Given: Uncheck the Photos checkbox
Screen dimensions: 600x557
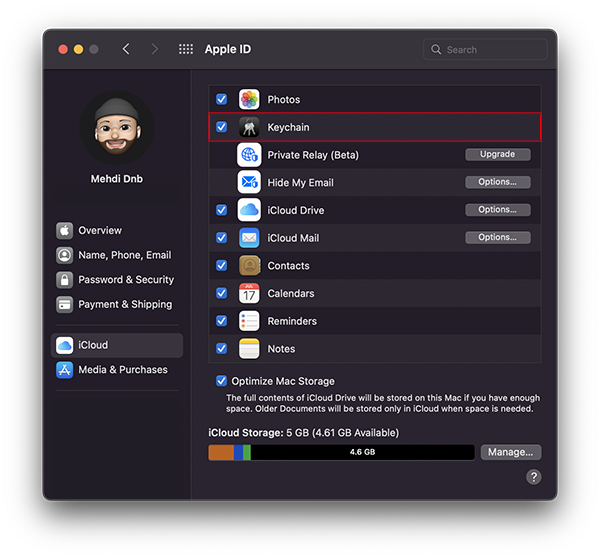Looking at the screenshot, I should 222,99.
